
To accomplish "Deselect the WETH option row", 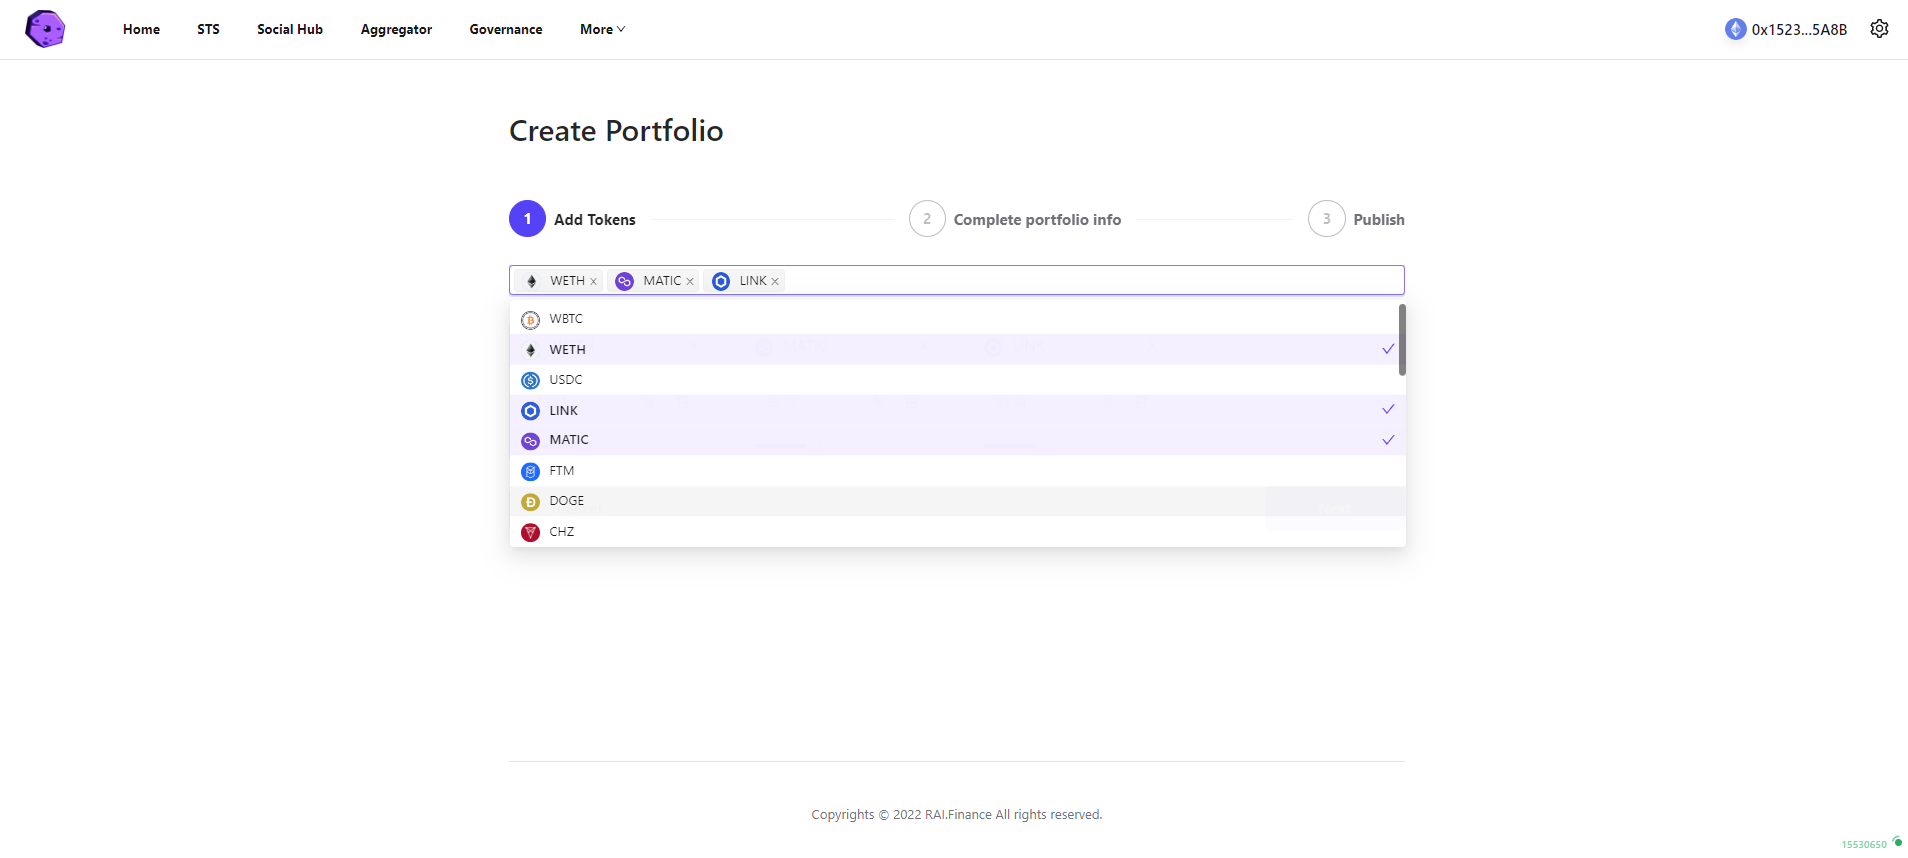I will coord(957,349).
